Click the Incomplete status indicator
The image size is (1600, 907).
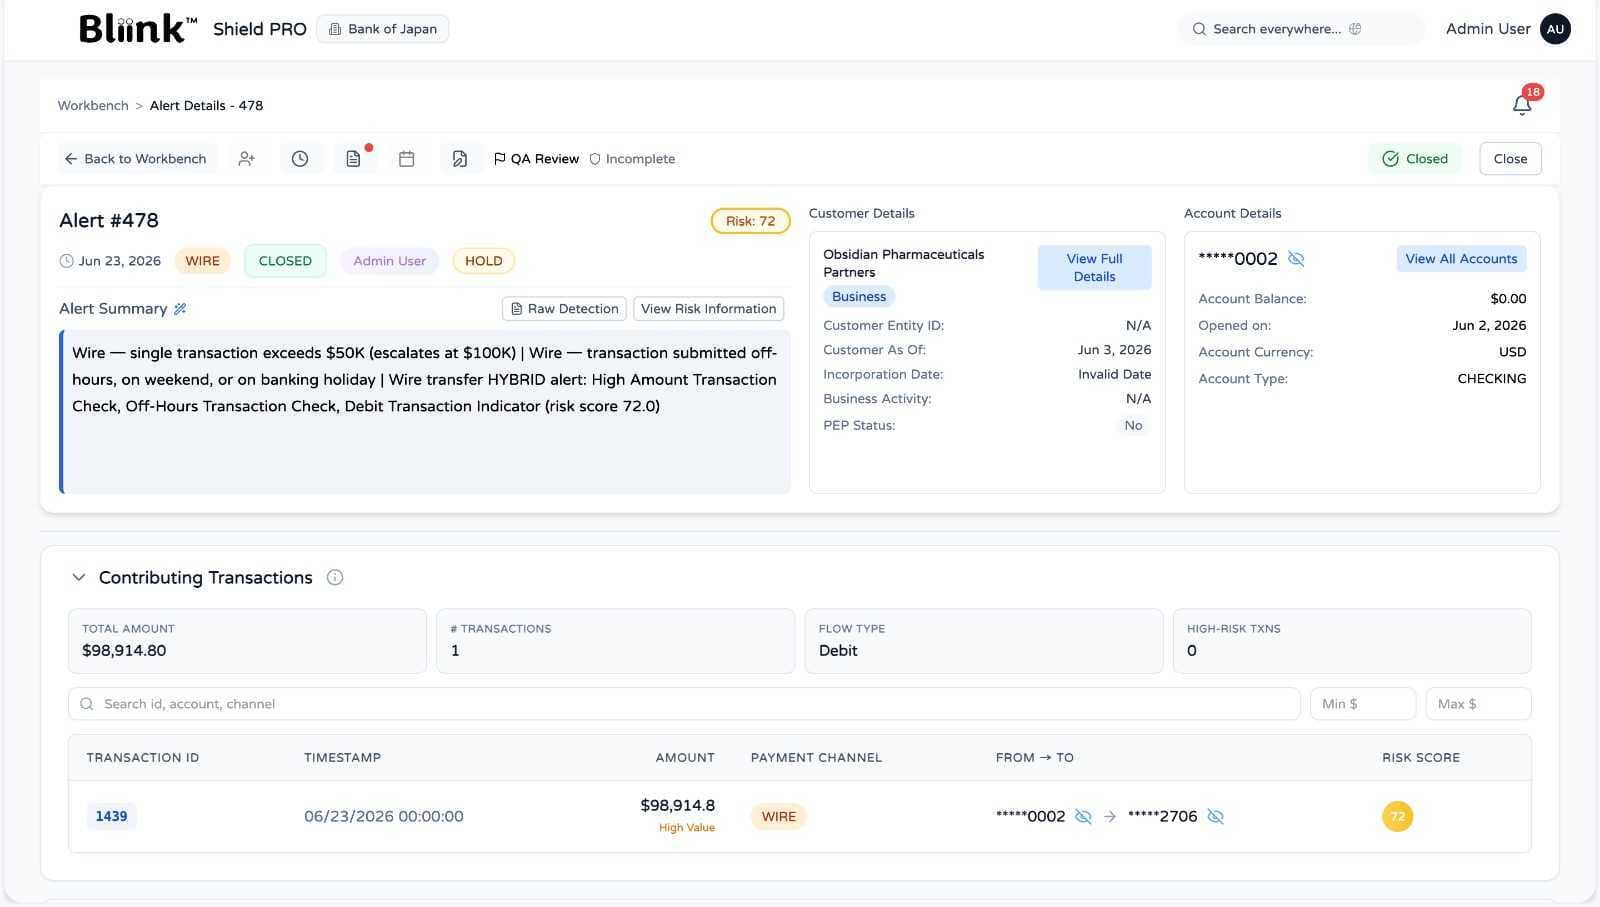632,159
